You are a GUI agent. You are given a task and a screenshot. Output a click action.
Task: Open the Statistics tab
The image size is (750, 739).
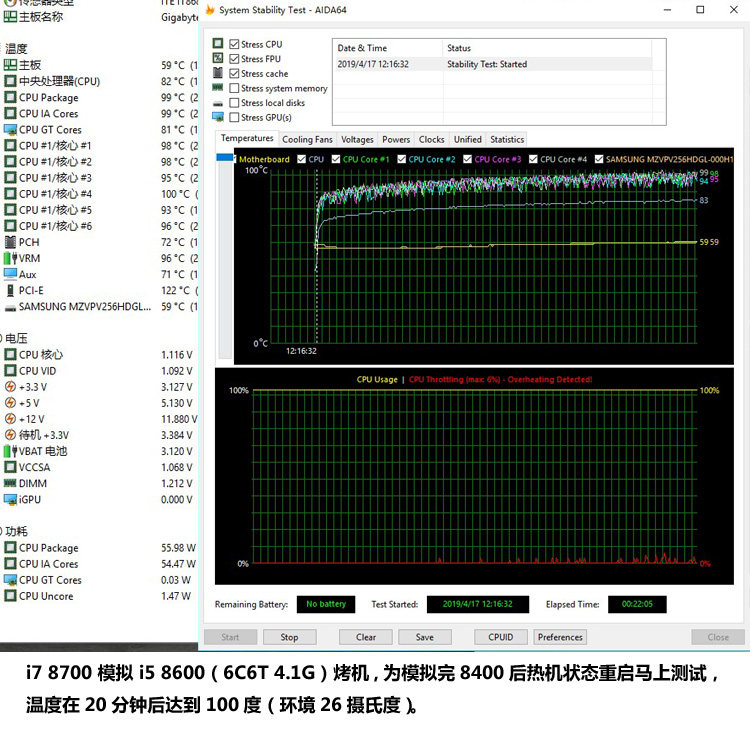click(507, 140)
